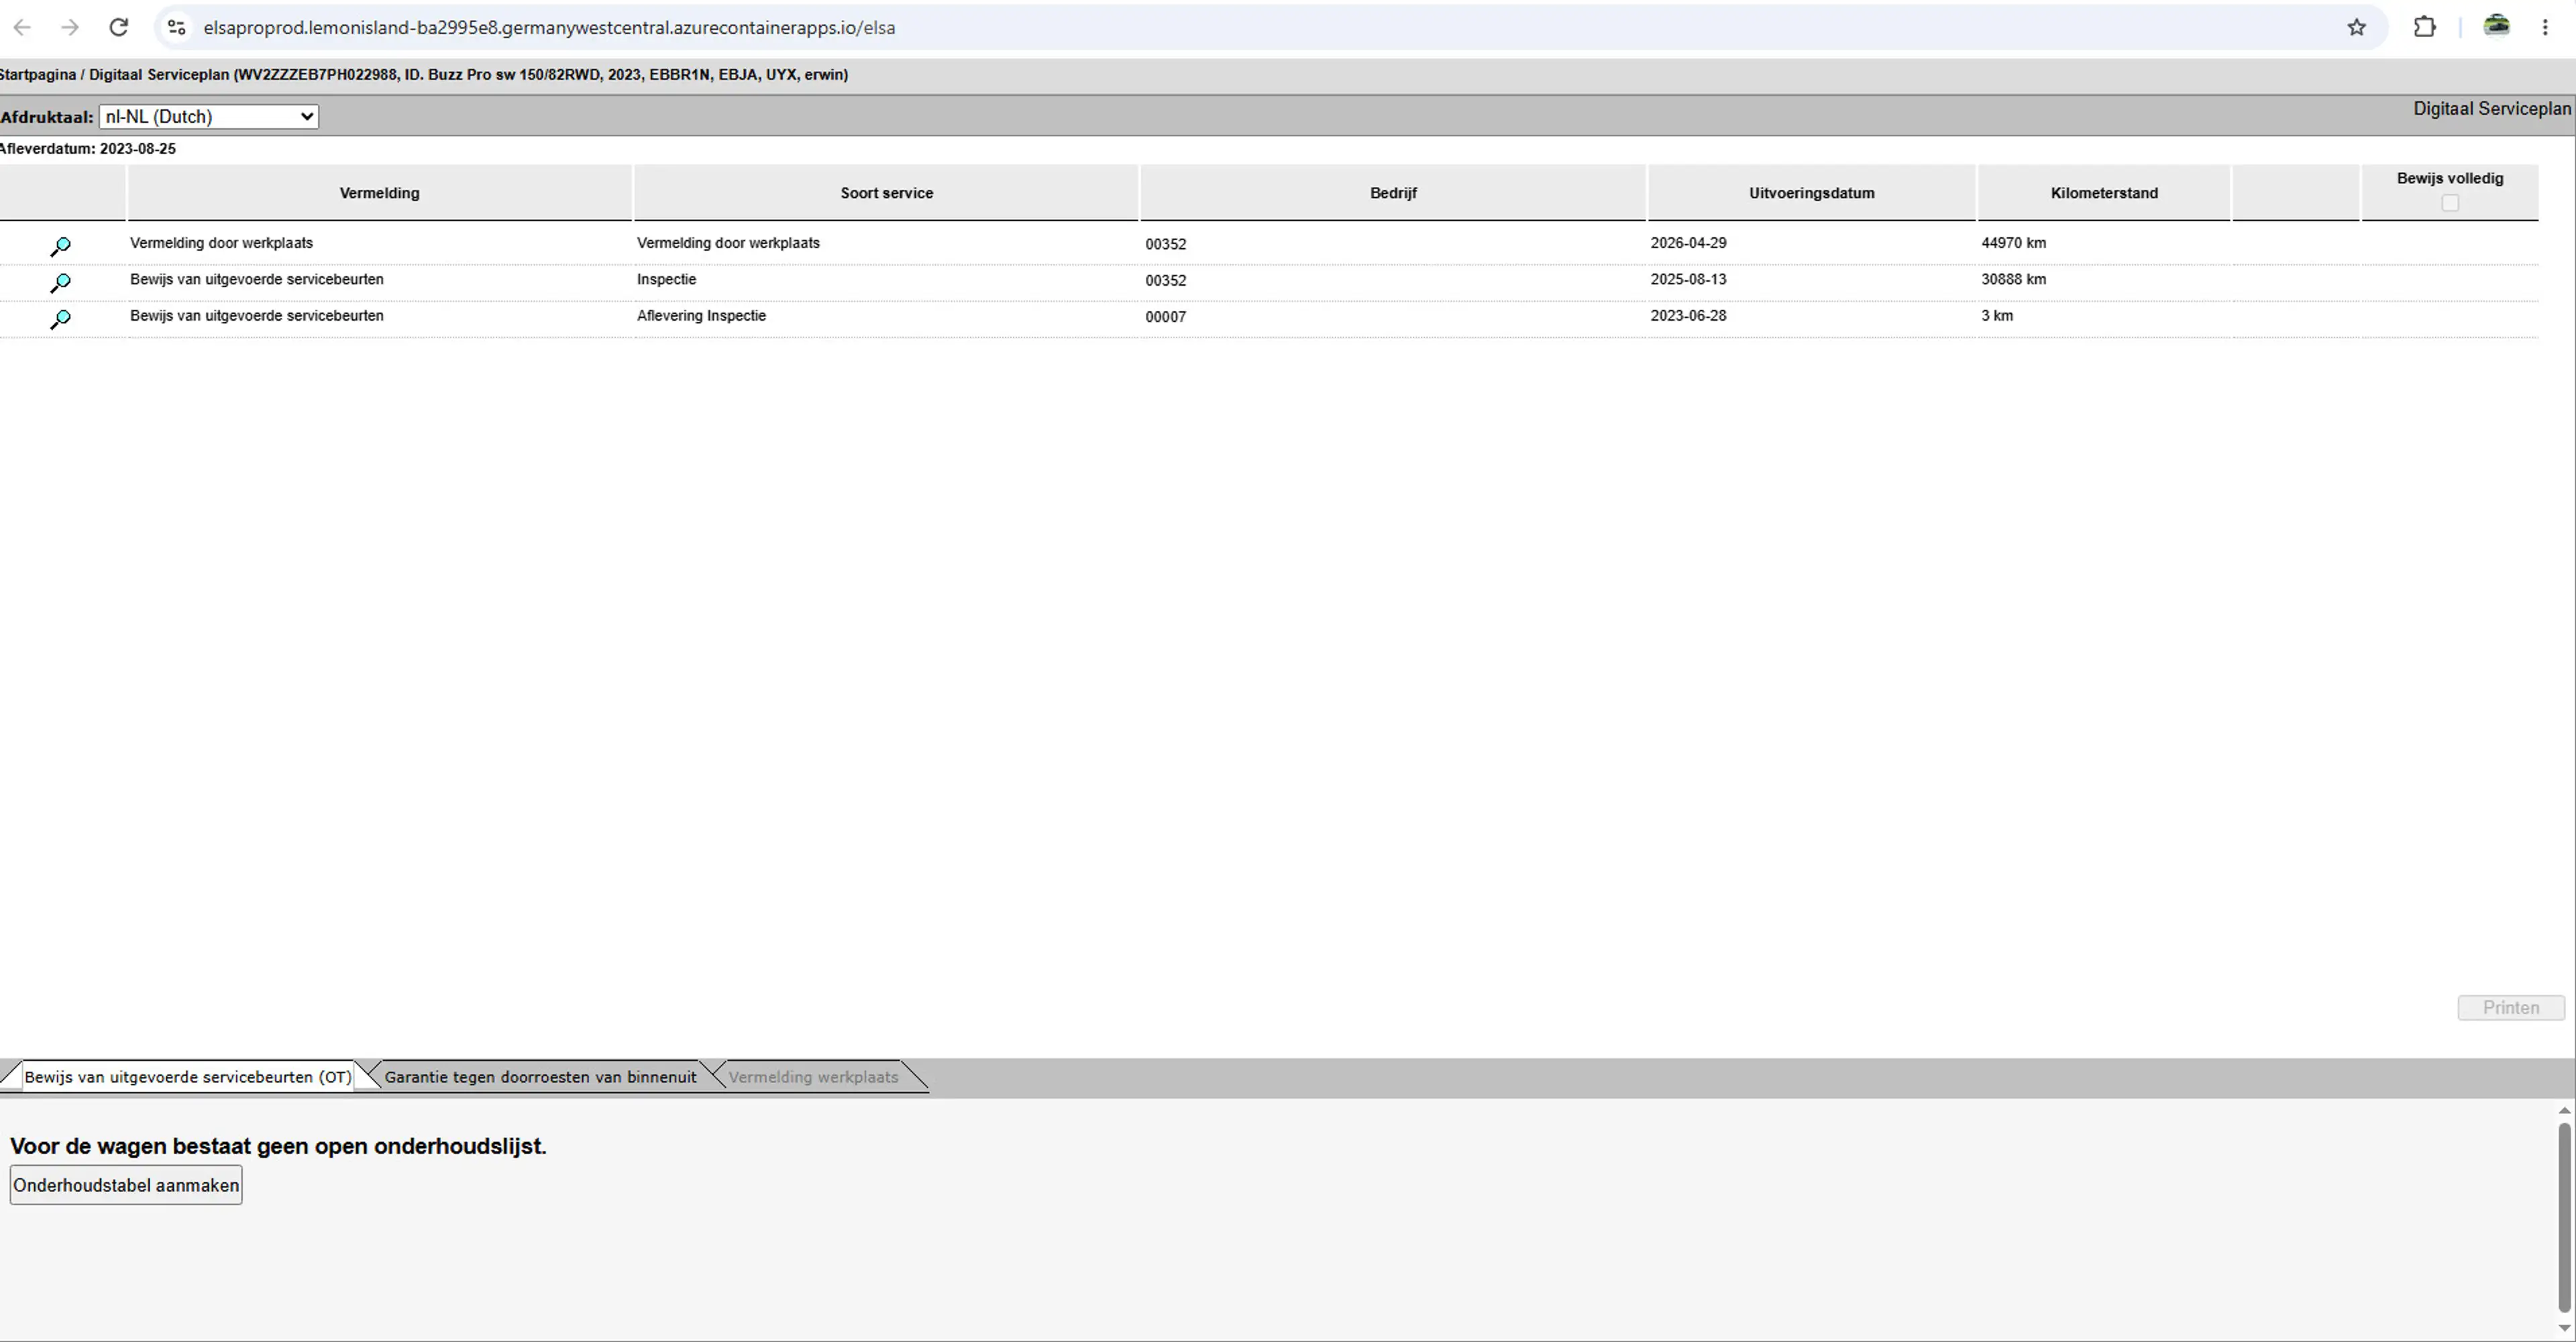Click the open onderhoudslijst message heading
Image resolution: width=2576 pixels, height=1342 pixels.
coord(278,1146)
